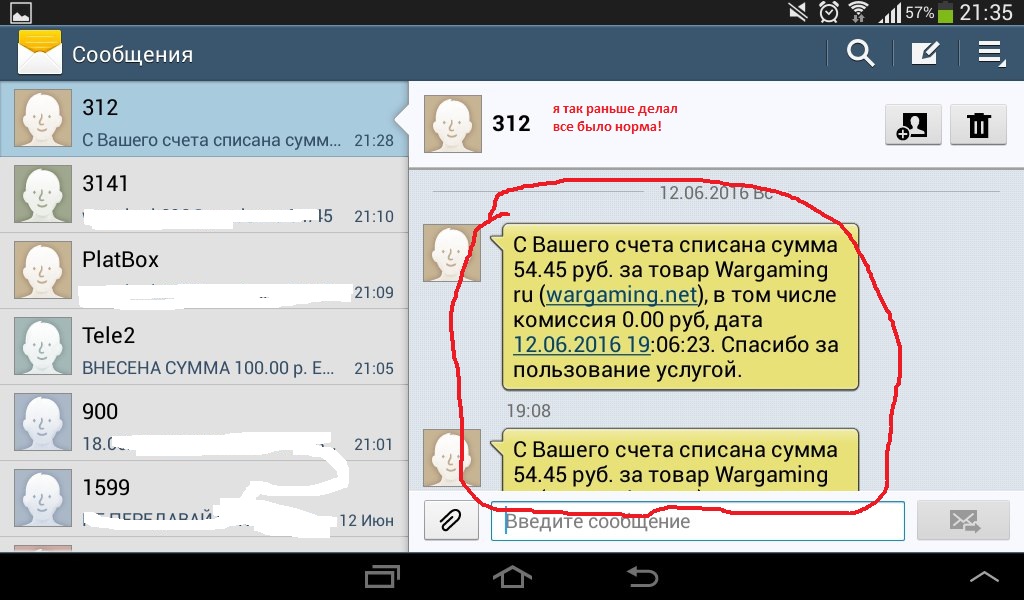Tap the Tele2 contact avatar
1024x600 pixels.
[x=43, y=346]
